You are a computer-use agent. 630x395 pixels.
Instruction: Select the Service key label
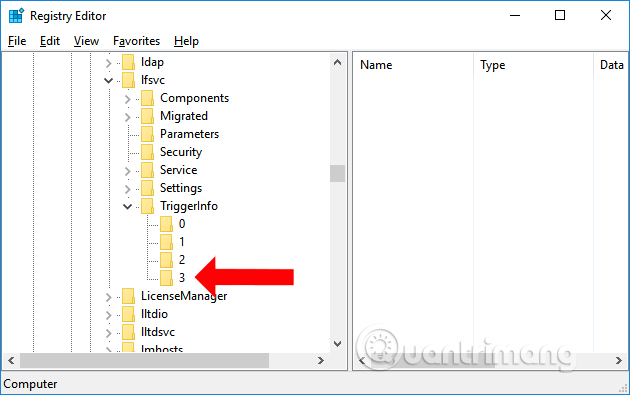pyautogui.click(x=178, y=170)
